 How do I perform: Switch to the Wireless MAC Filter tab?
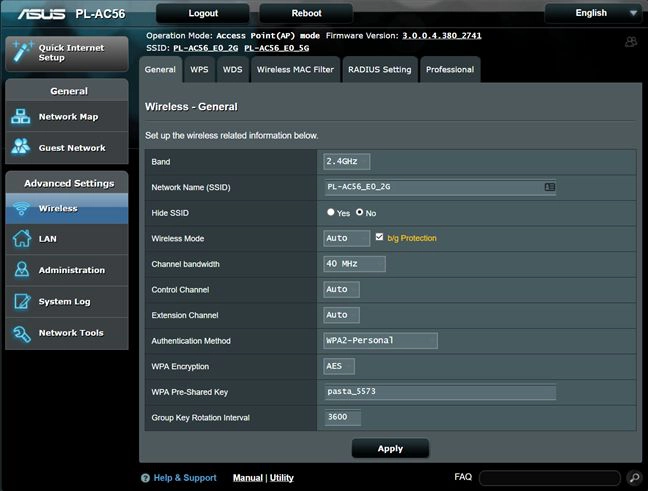tap(295, 69)
